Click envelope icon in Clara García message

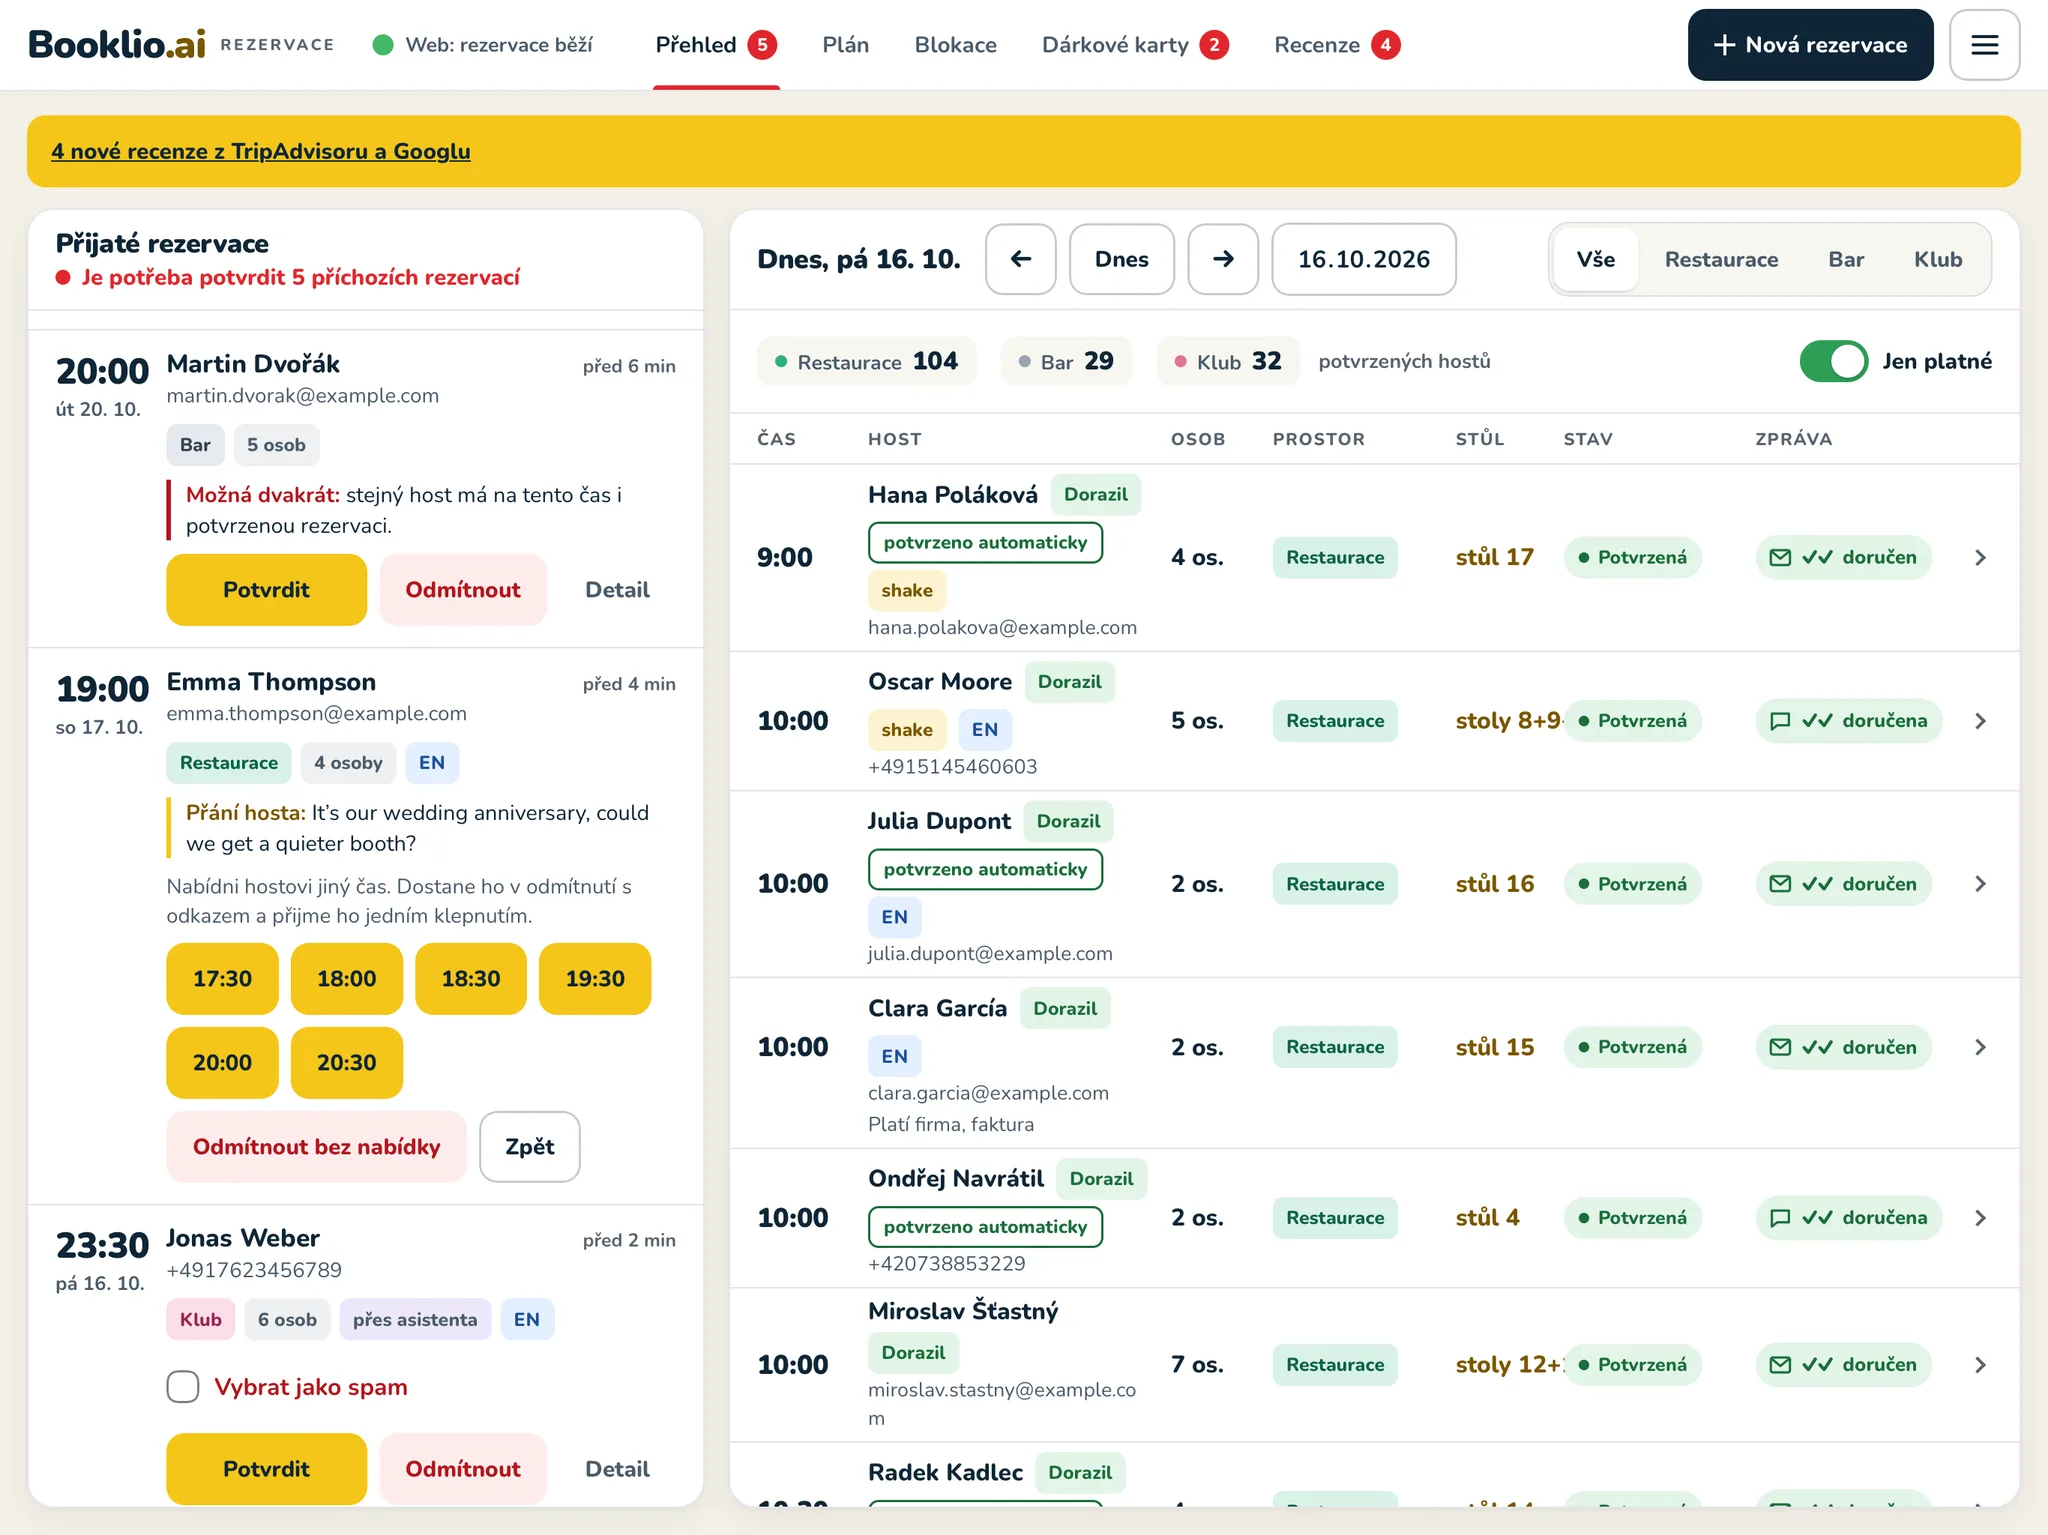point(1780,1047)
